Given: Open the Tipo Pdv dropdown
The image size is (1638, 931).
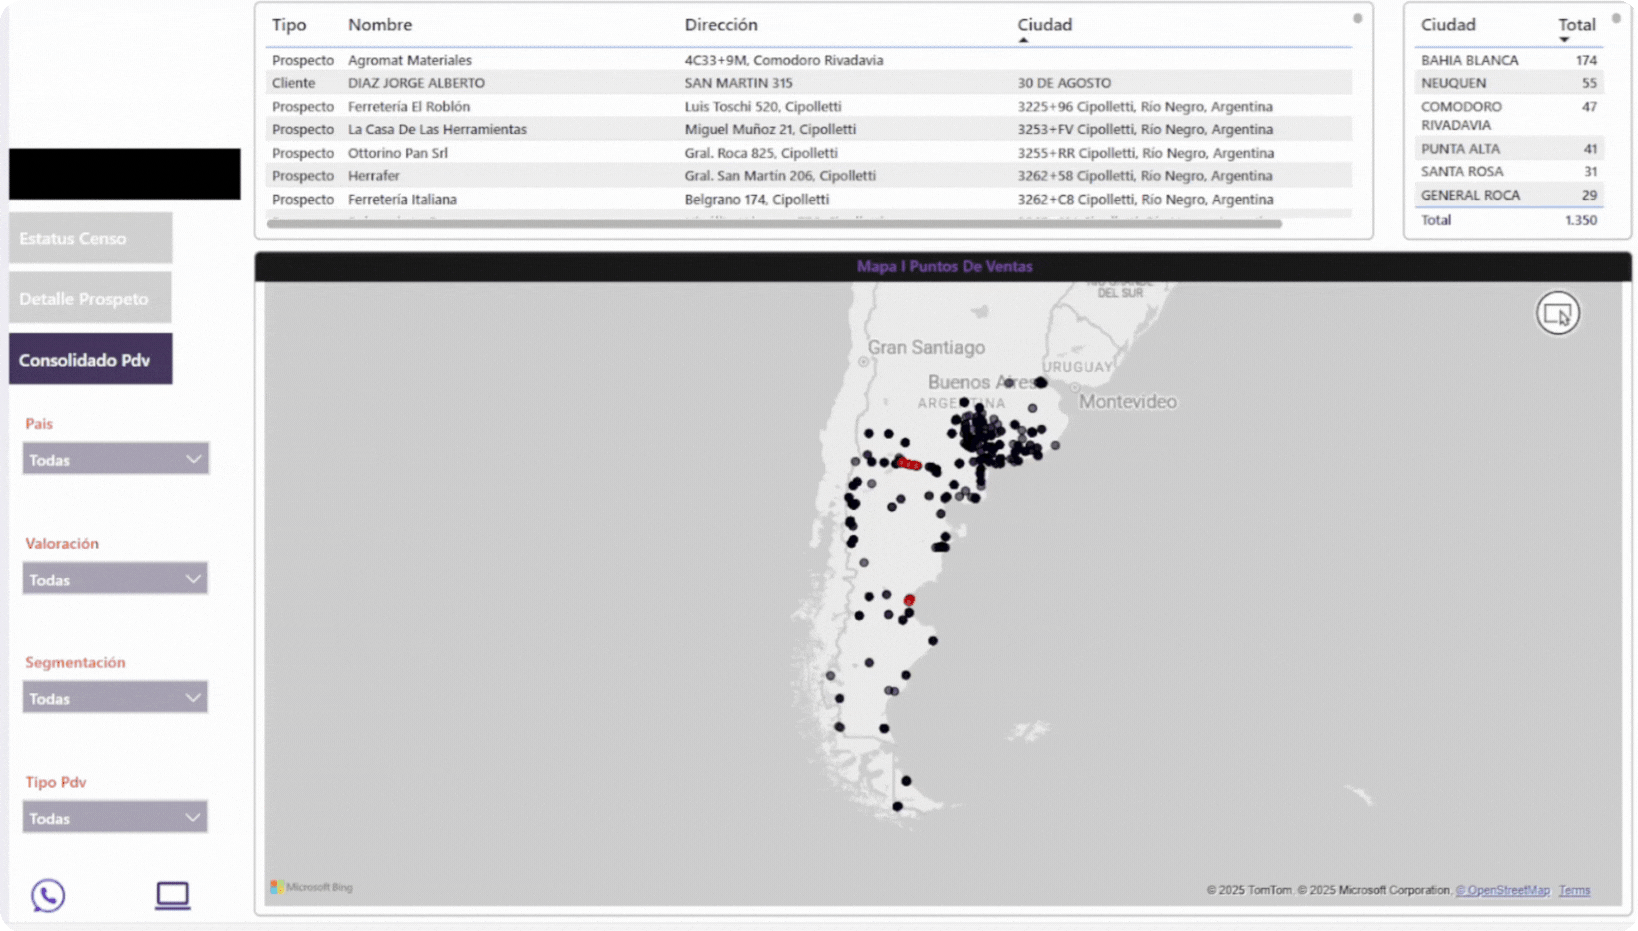Looking at the screenshot, I should [x=115, y=818].
